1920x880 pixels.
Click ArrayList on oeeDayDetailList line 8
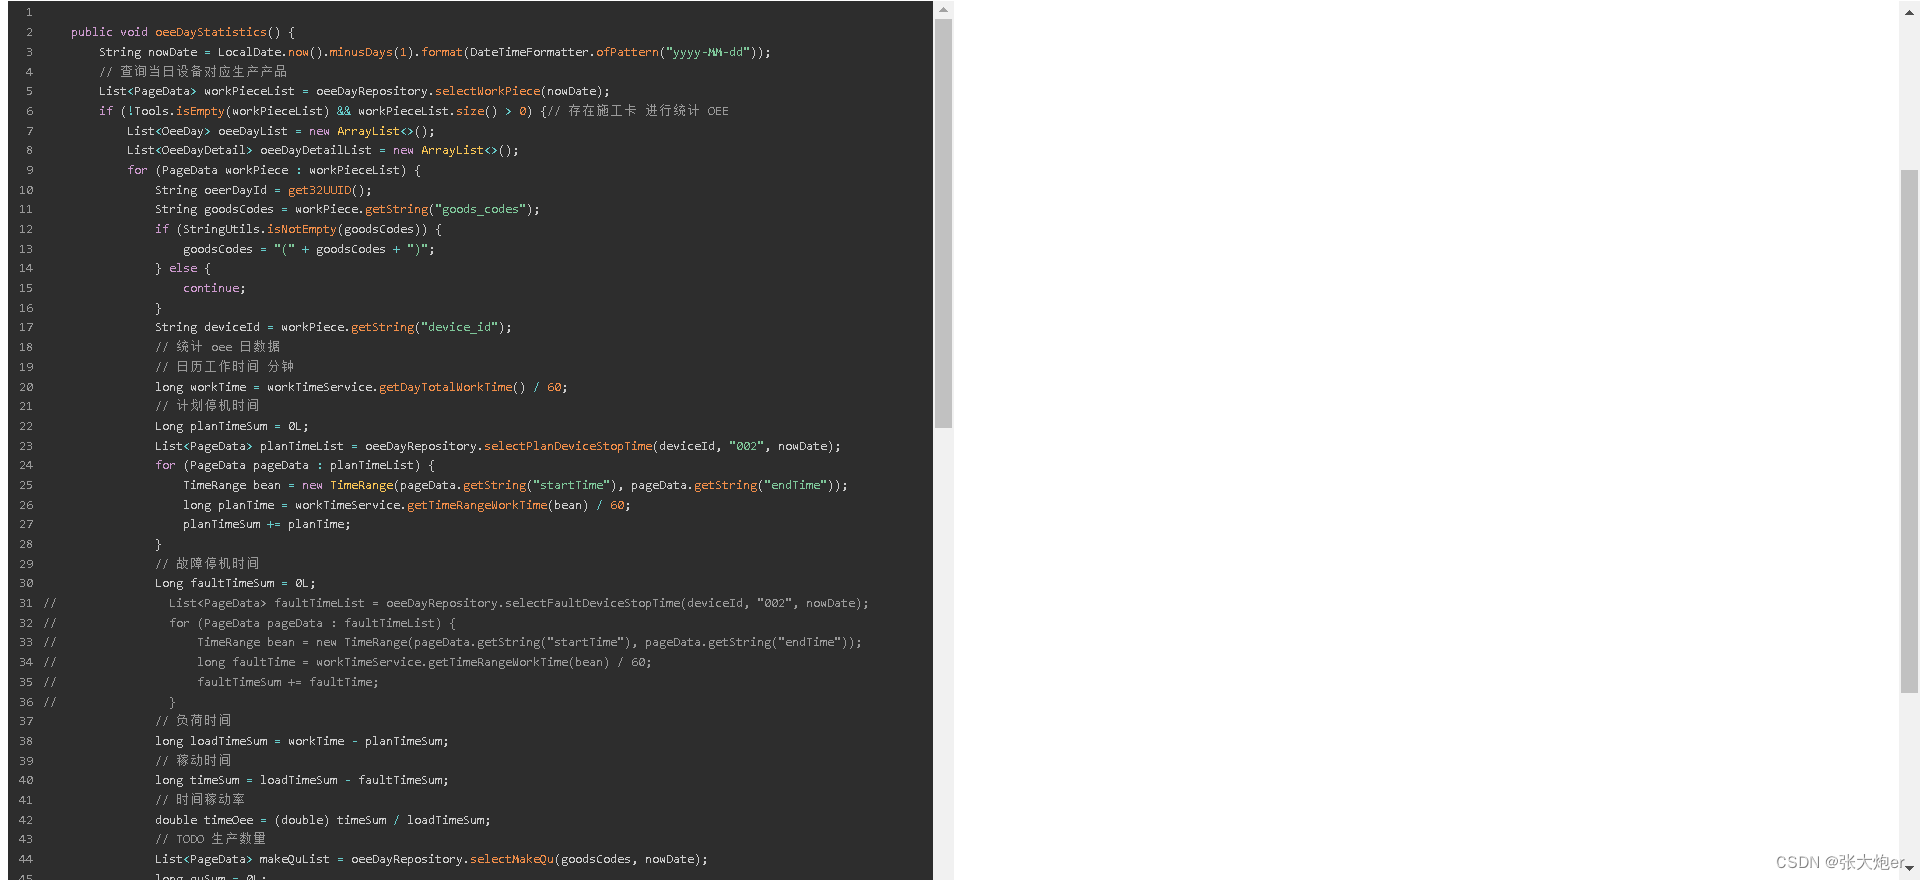[x=452, y=150]
